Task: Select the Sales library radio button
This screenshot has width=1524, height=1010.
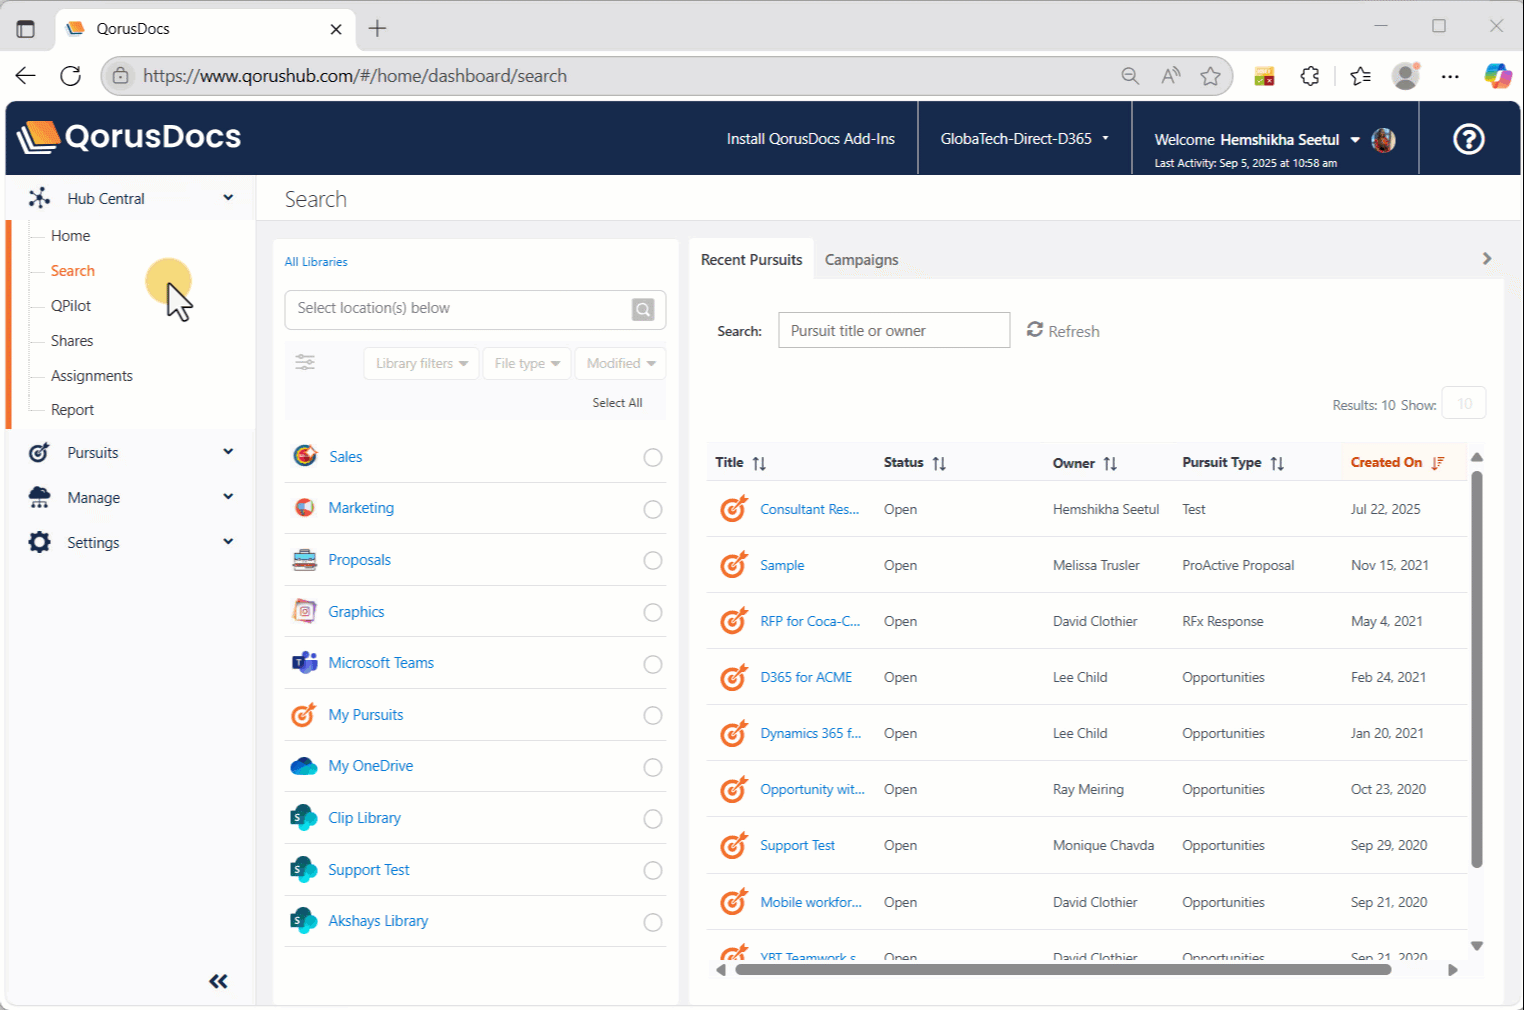Action: click(653, 457)
